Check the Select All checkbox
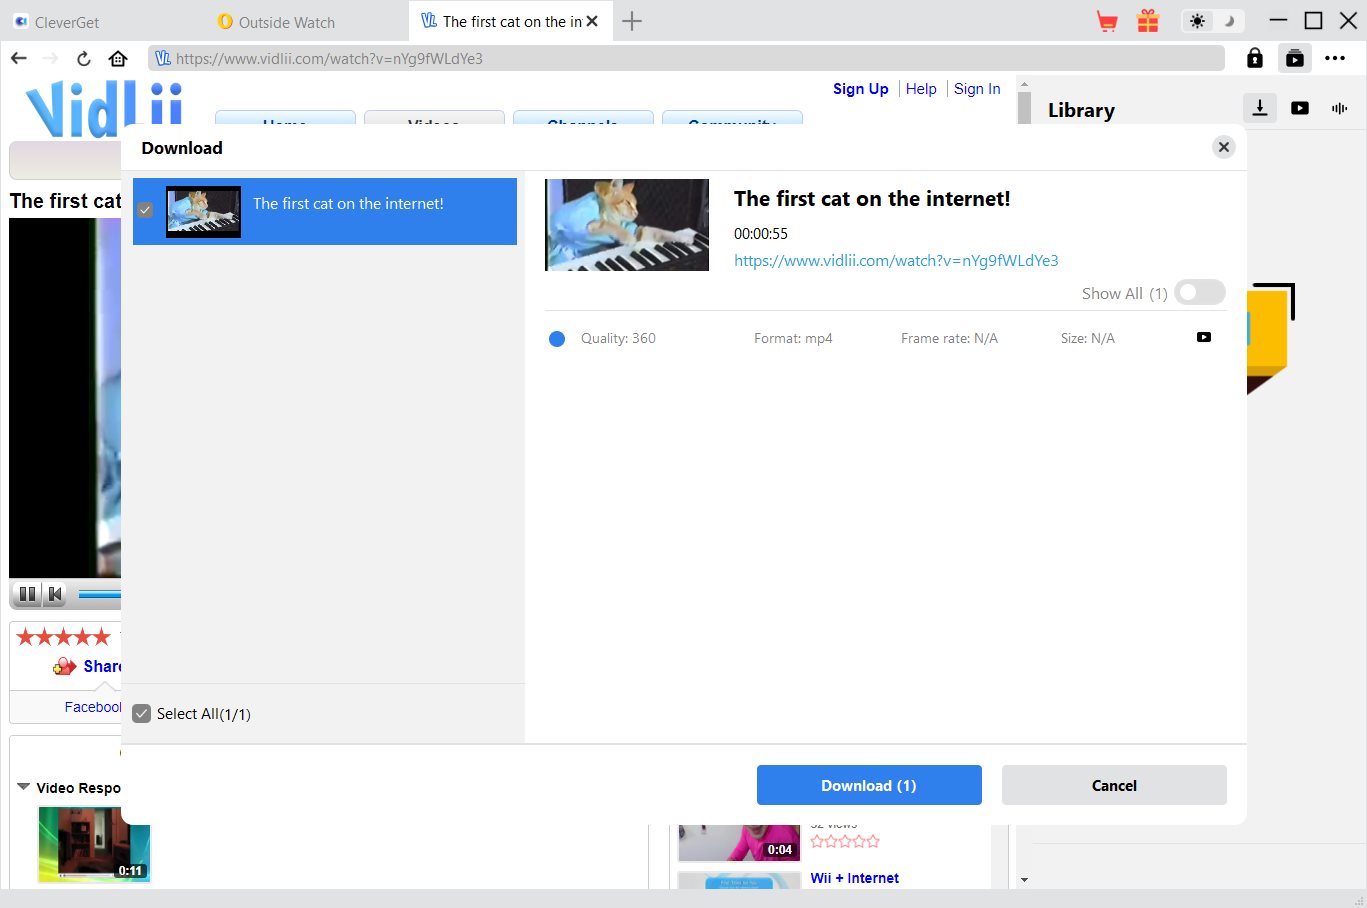Image resolution: width=1367 pixels, height=908 pixels. coord(142,714)
